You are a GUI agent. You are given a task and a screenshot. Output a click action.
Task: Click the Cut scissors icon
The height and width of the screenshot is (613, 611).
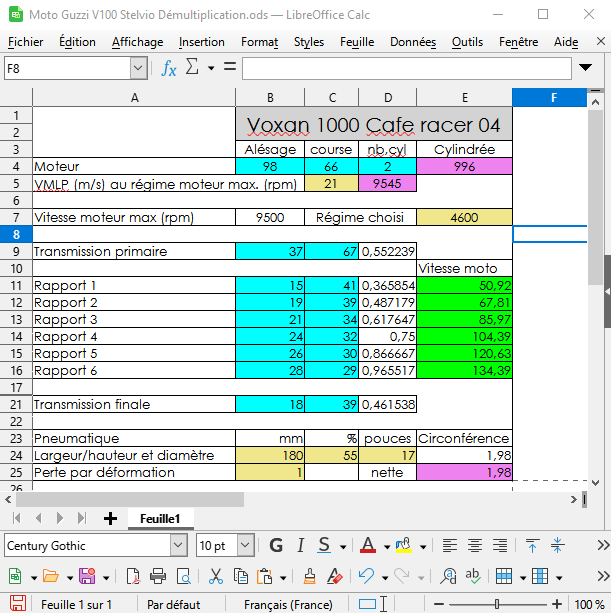click(x=215, y=576)
